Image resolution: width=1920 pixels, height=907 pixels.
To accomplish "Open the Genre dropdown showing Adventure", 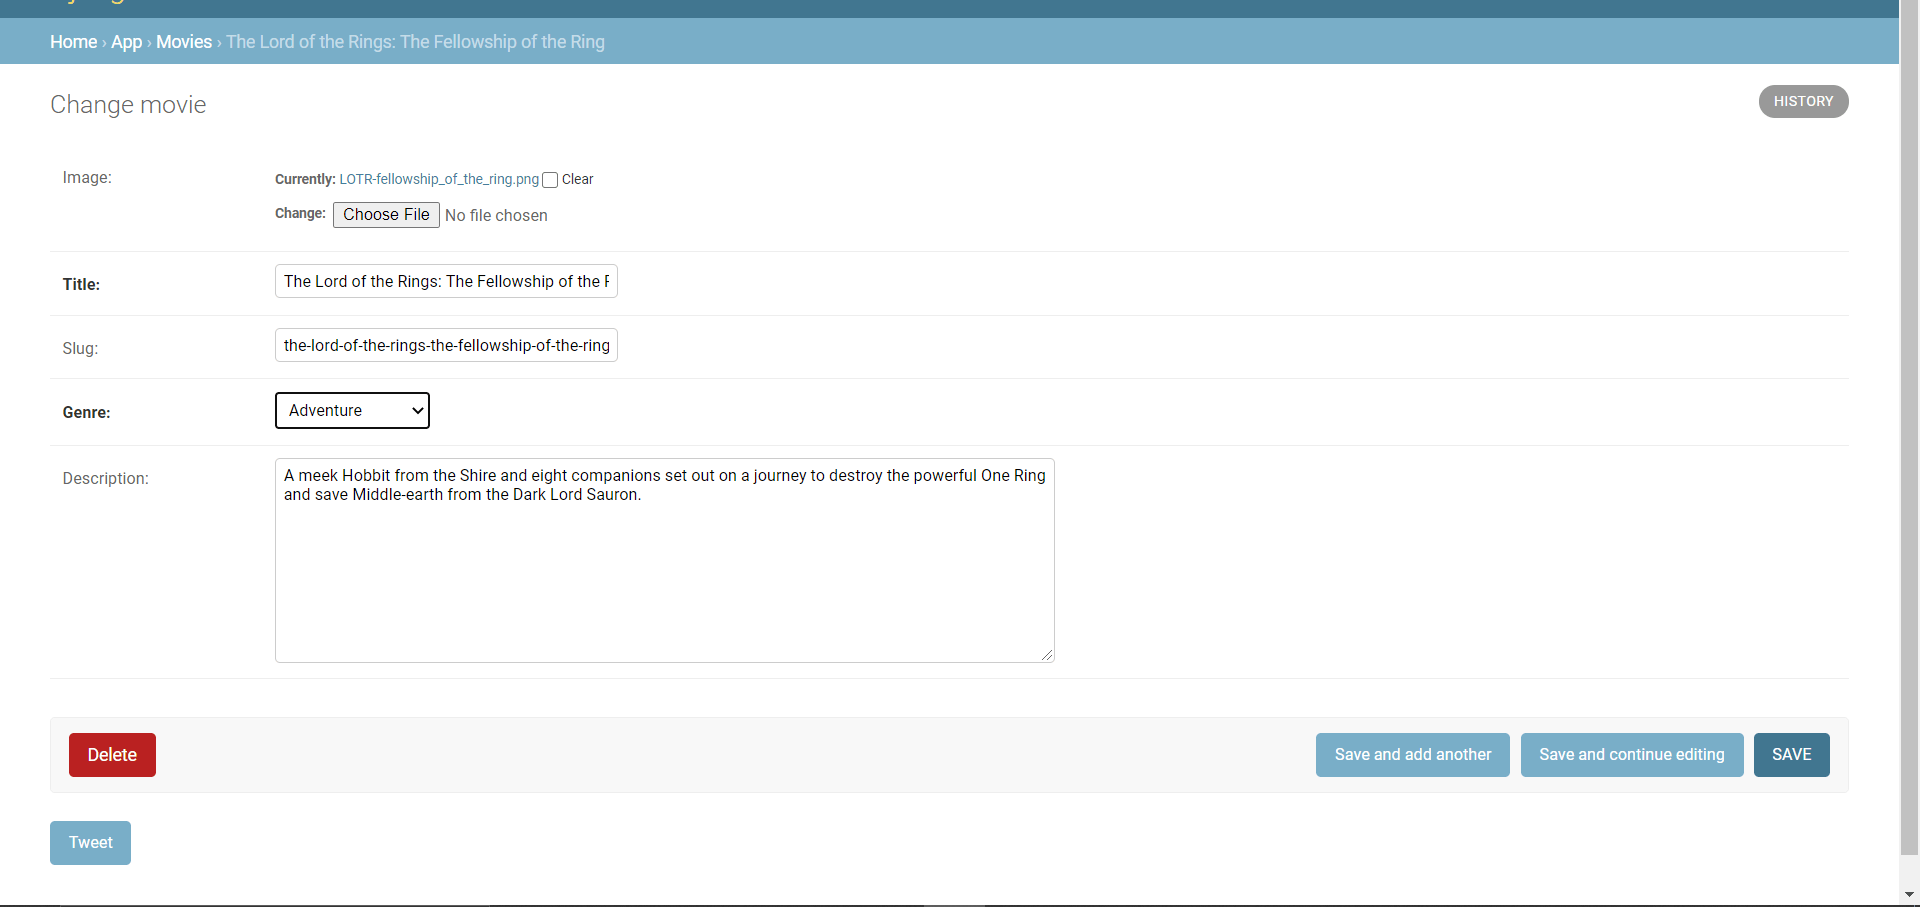I will (x=352, y=410).
